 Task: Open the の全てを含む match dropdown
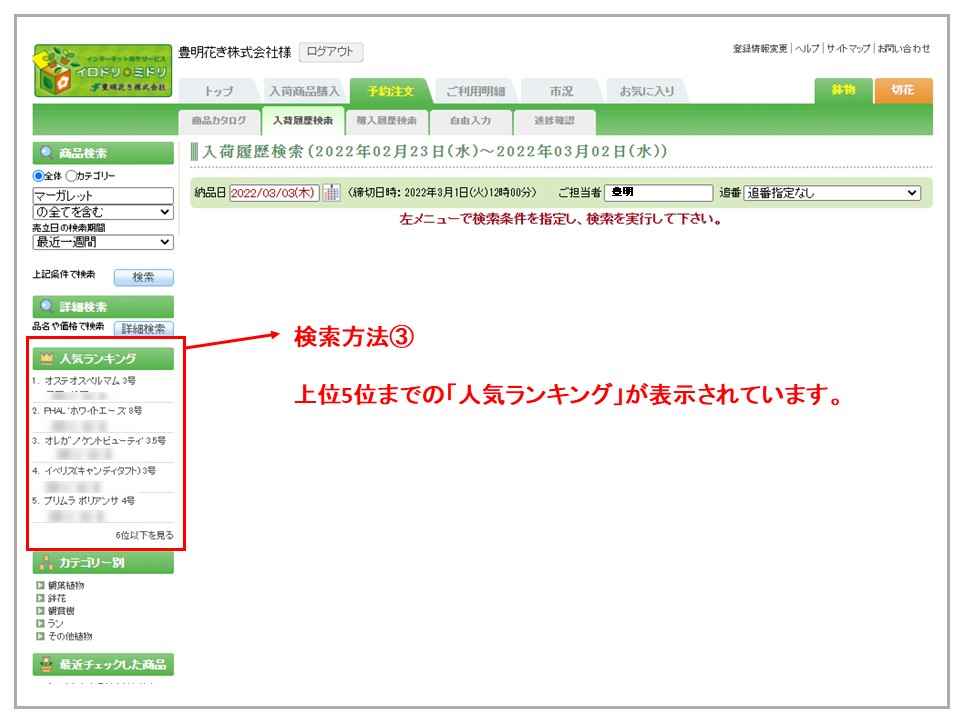coord(102,212)
